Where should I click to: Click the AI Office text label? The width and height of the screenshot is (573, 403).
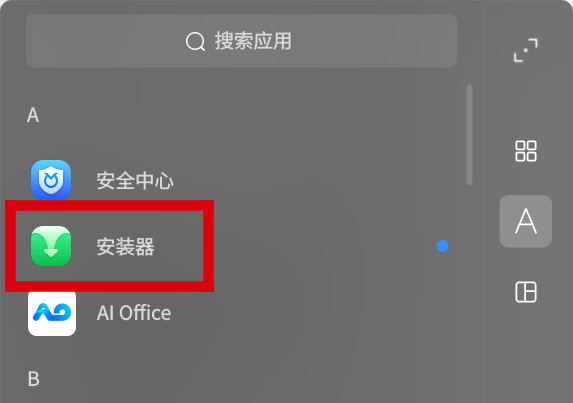point(134,313)
